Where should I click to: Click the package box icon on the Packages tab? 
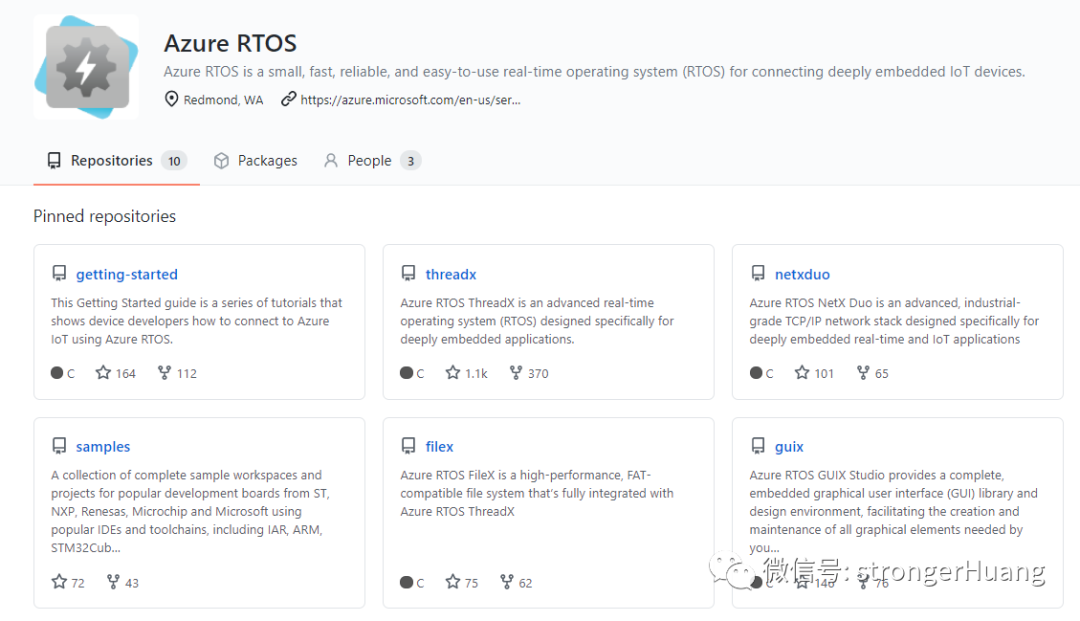tap(220, 160)
